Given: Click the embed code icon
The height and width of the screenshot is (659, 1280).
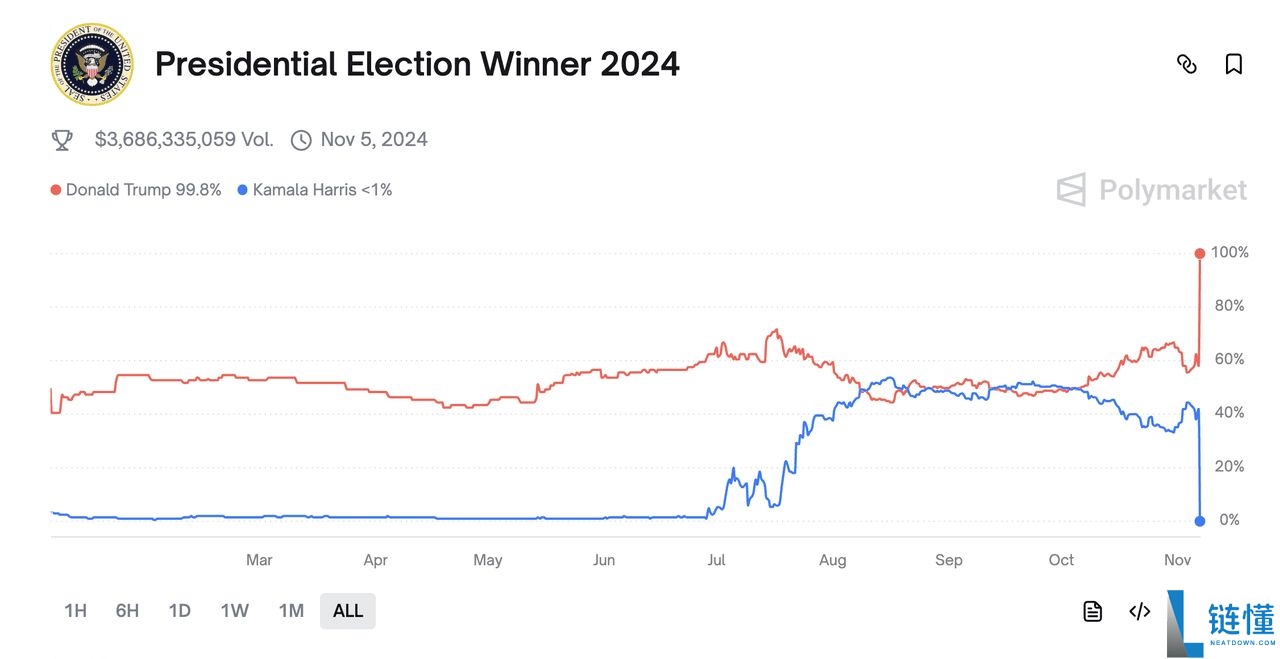Looking at the screenshot, I should pos(1139,611).
